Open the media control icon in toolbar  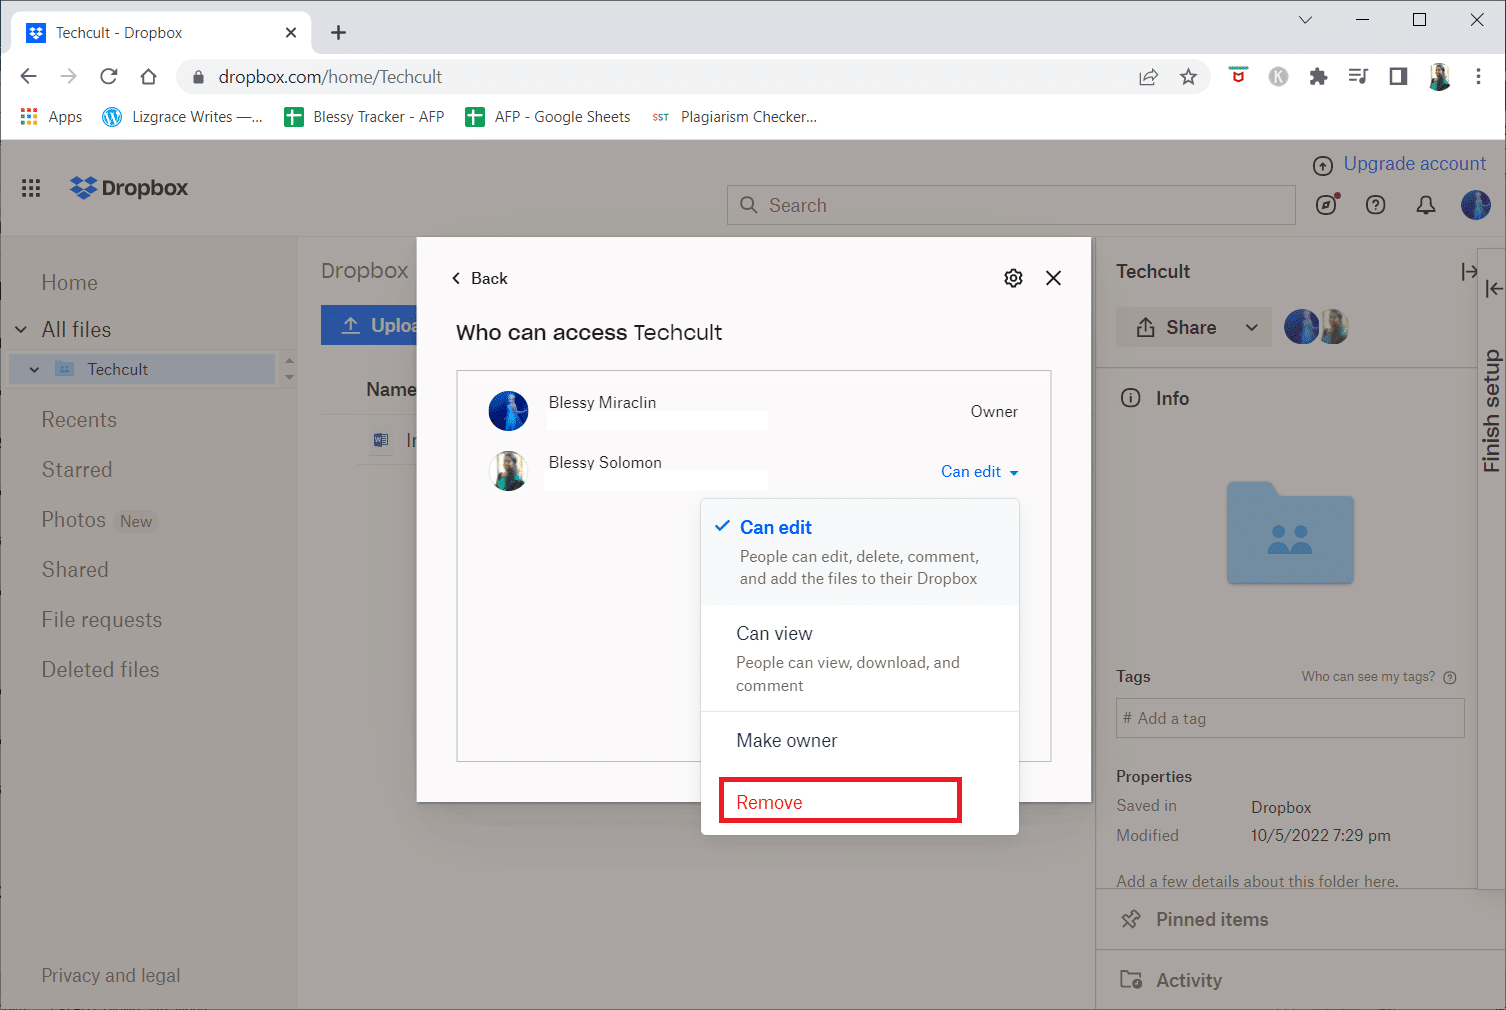tap(1358, 76)
